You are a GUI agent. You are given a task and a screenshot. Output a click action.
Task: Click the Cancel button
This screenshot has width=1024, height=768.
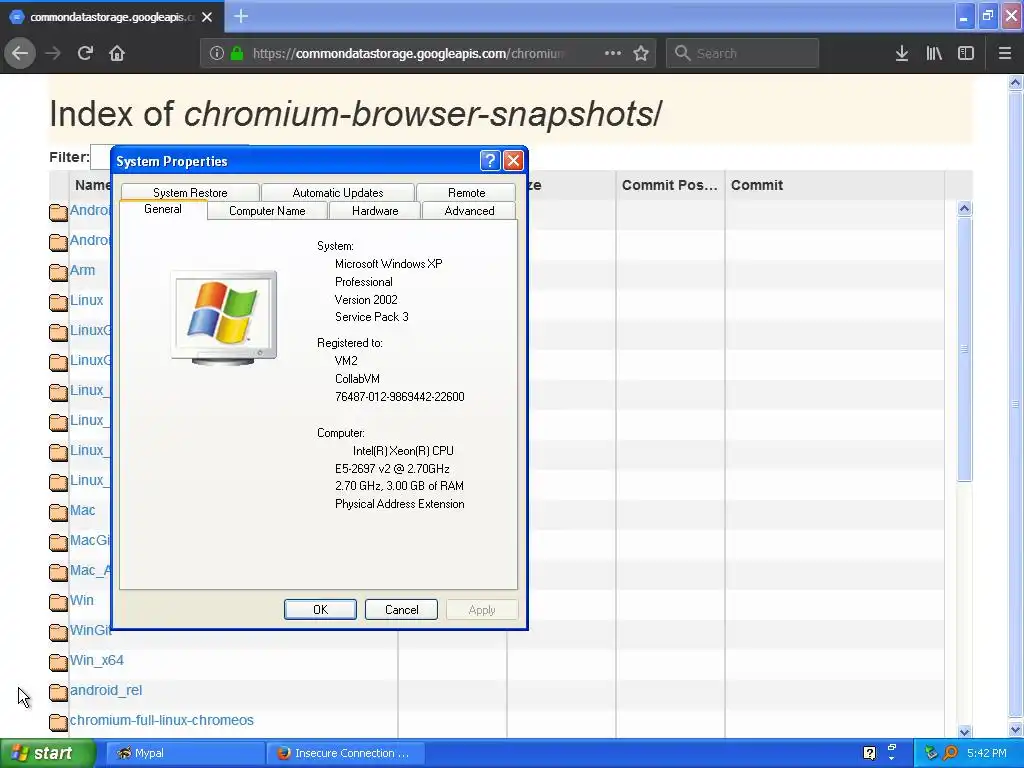coord(402,609)
